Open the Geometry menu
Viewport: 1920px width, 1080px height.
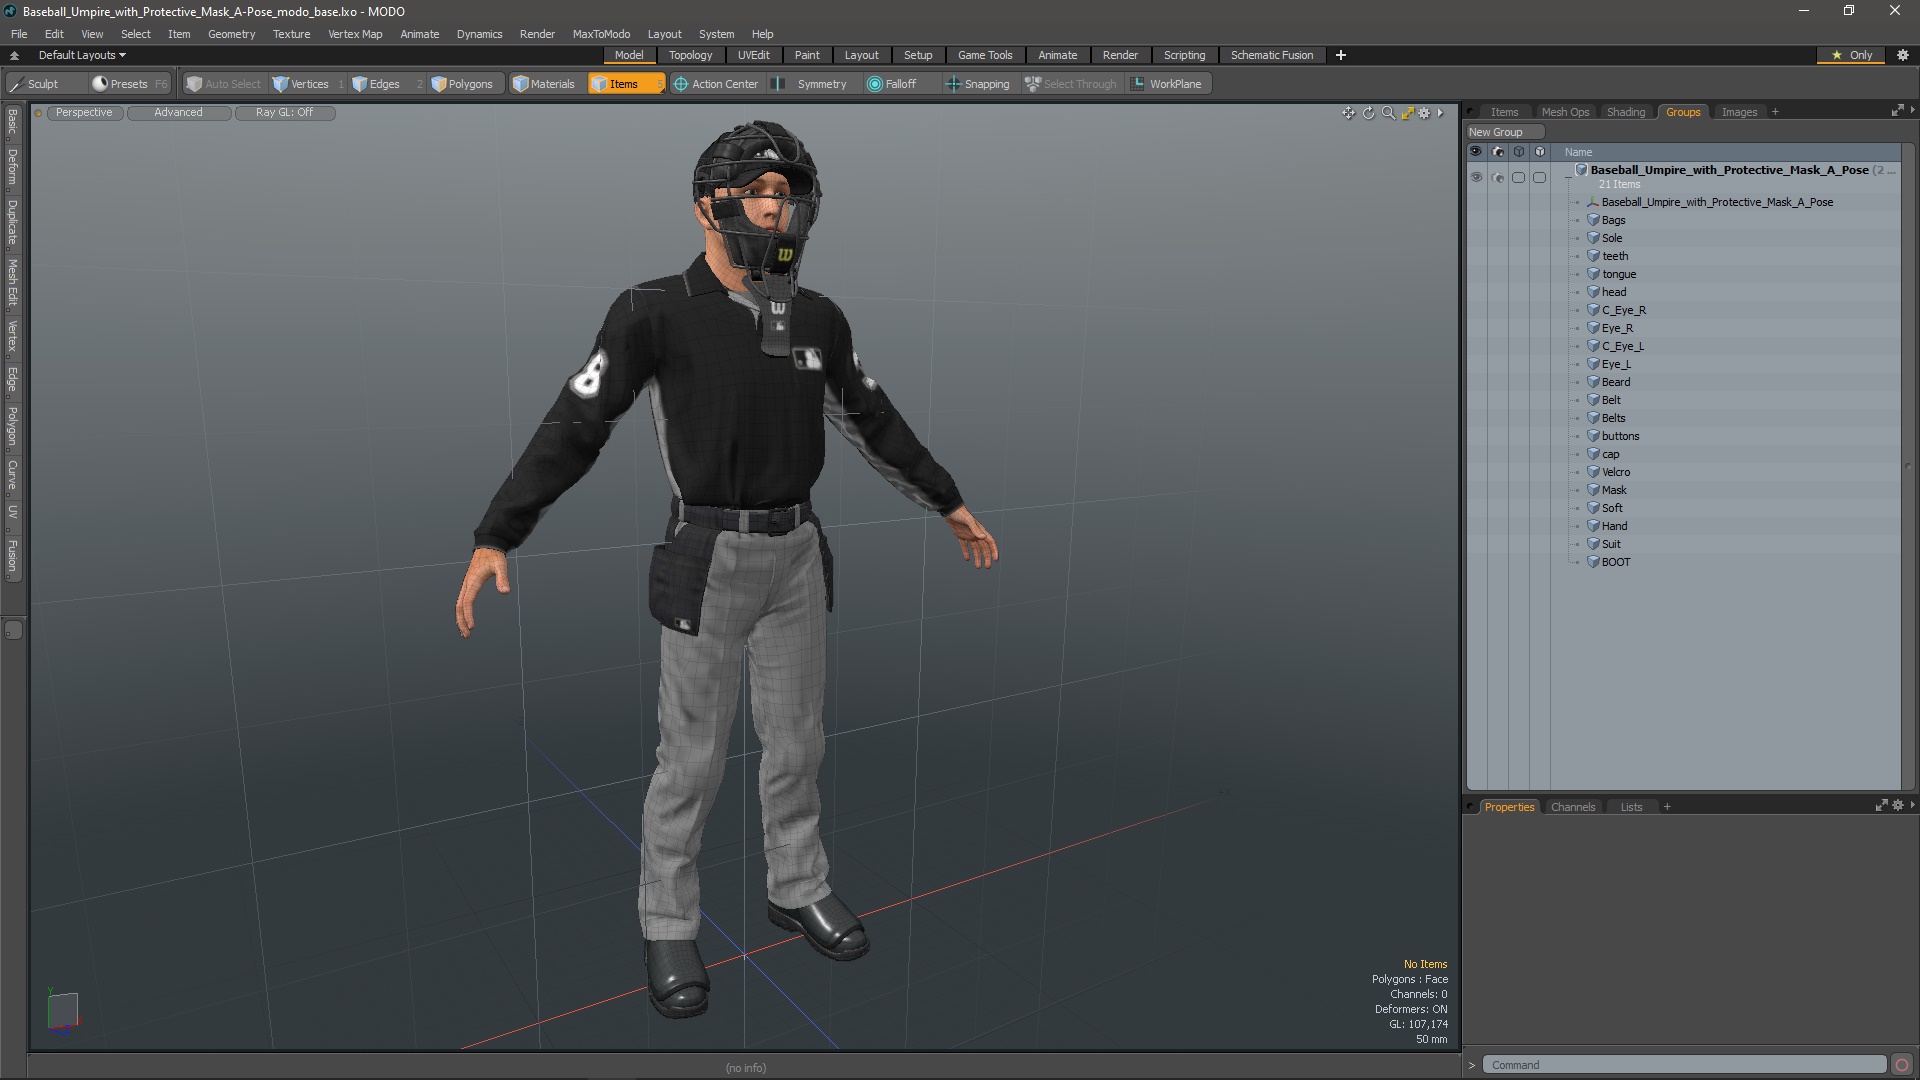[231, 34]
